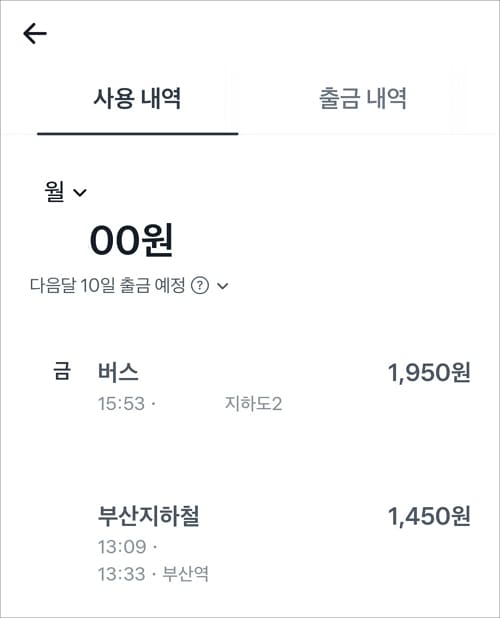Tap the 부산역 station name
The width and height of the screenshot is (500, 618).
[185, 574]
